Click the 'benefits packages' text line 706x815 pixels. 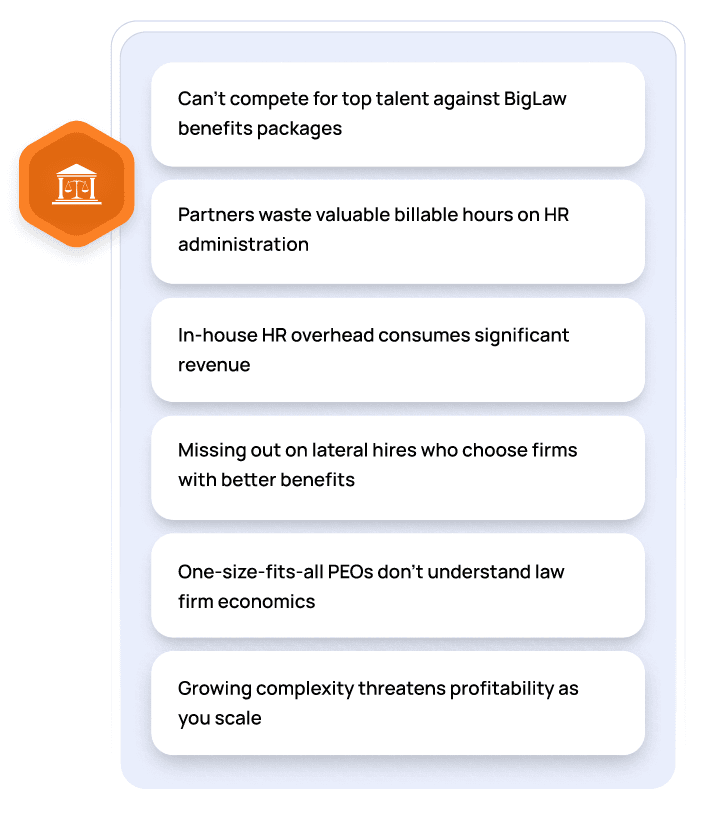(260, 128)
